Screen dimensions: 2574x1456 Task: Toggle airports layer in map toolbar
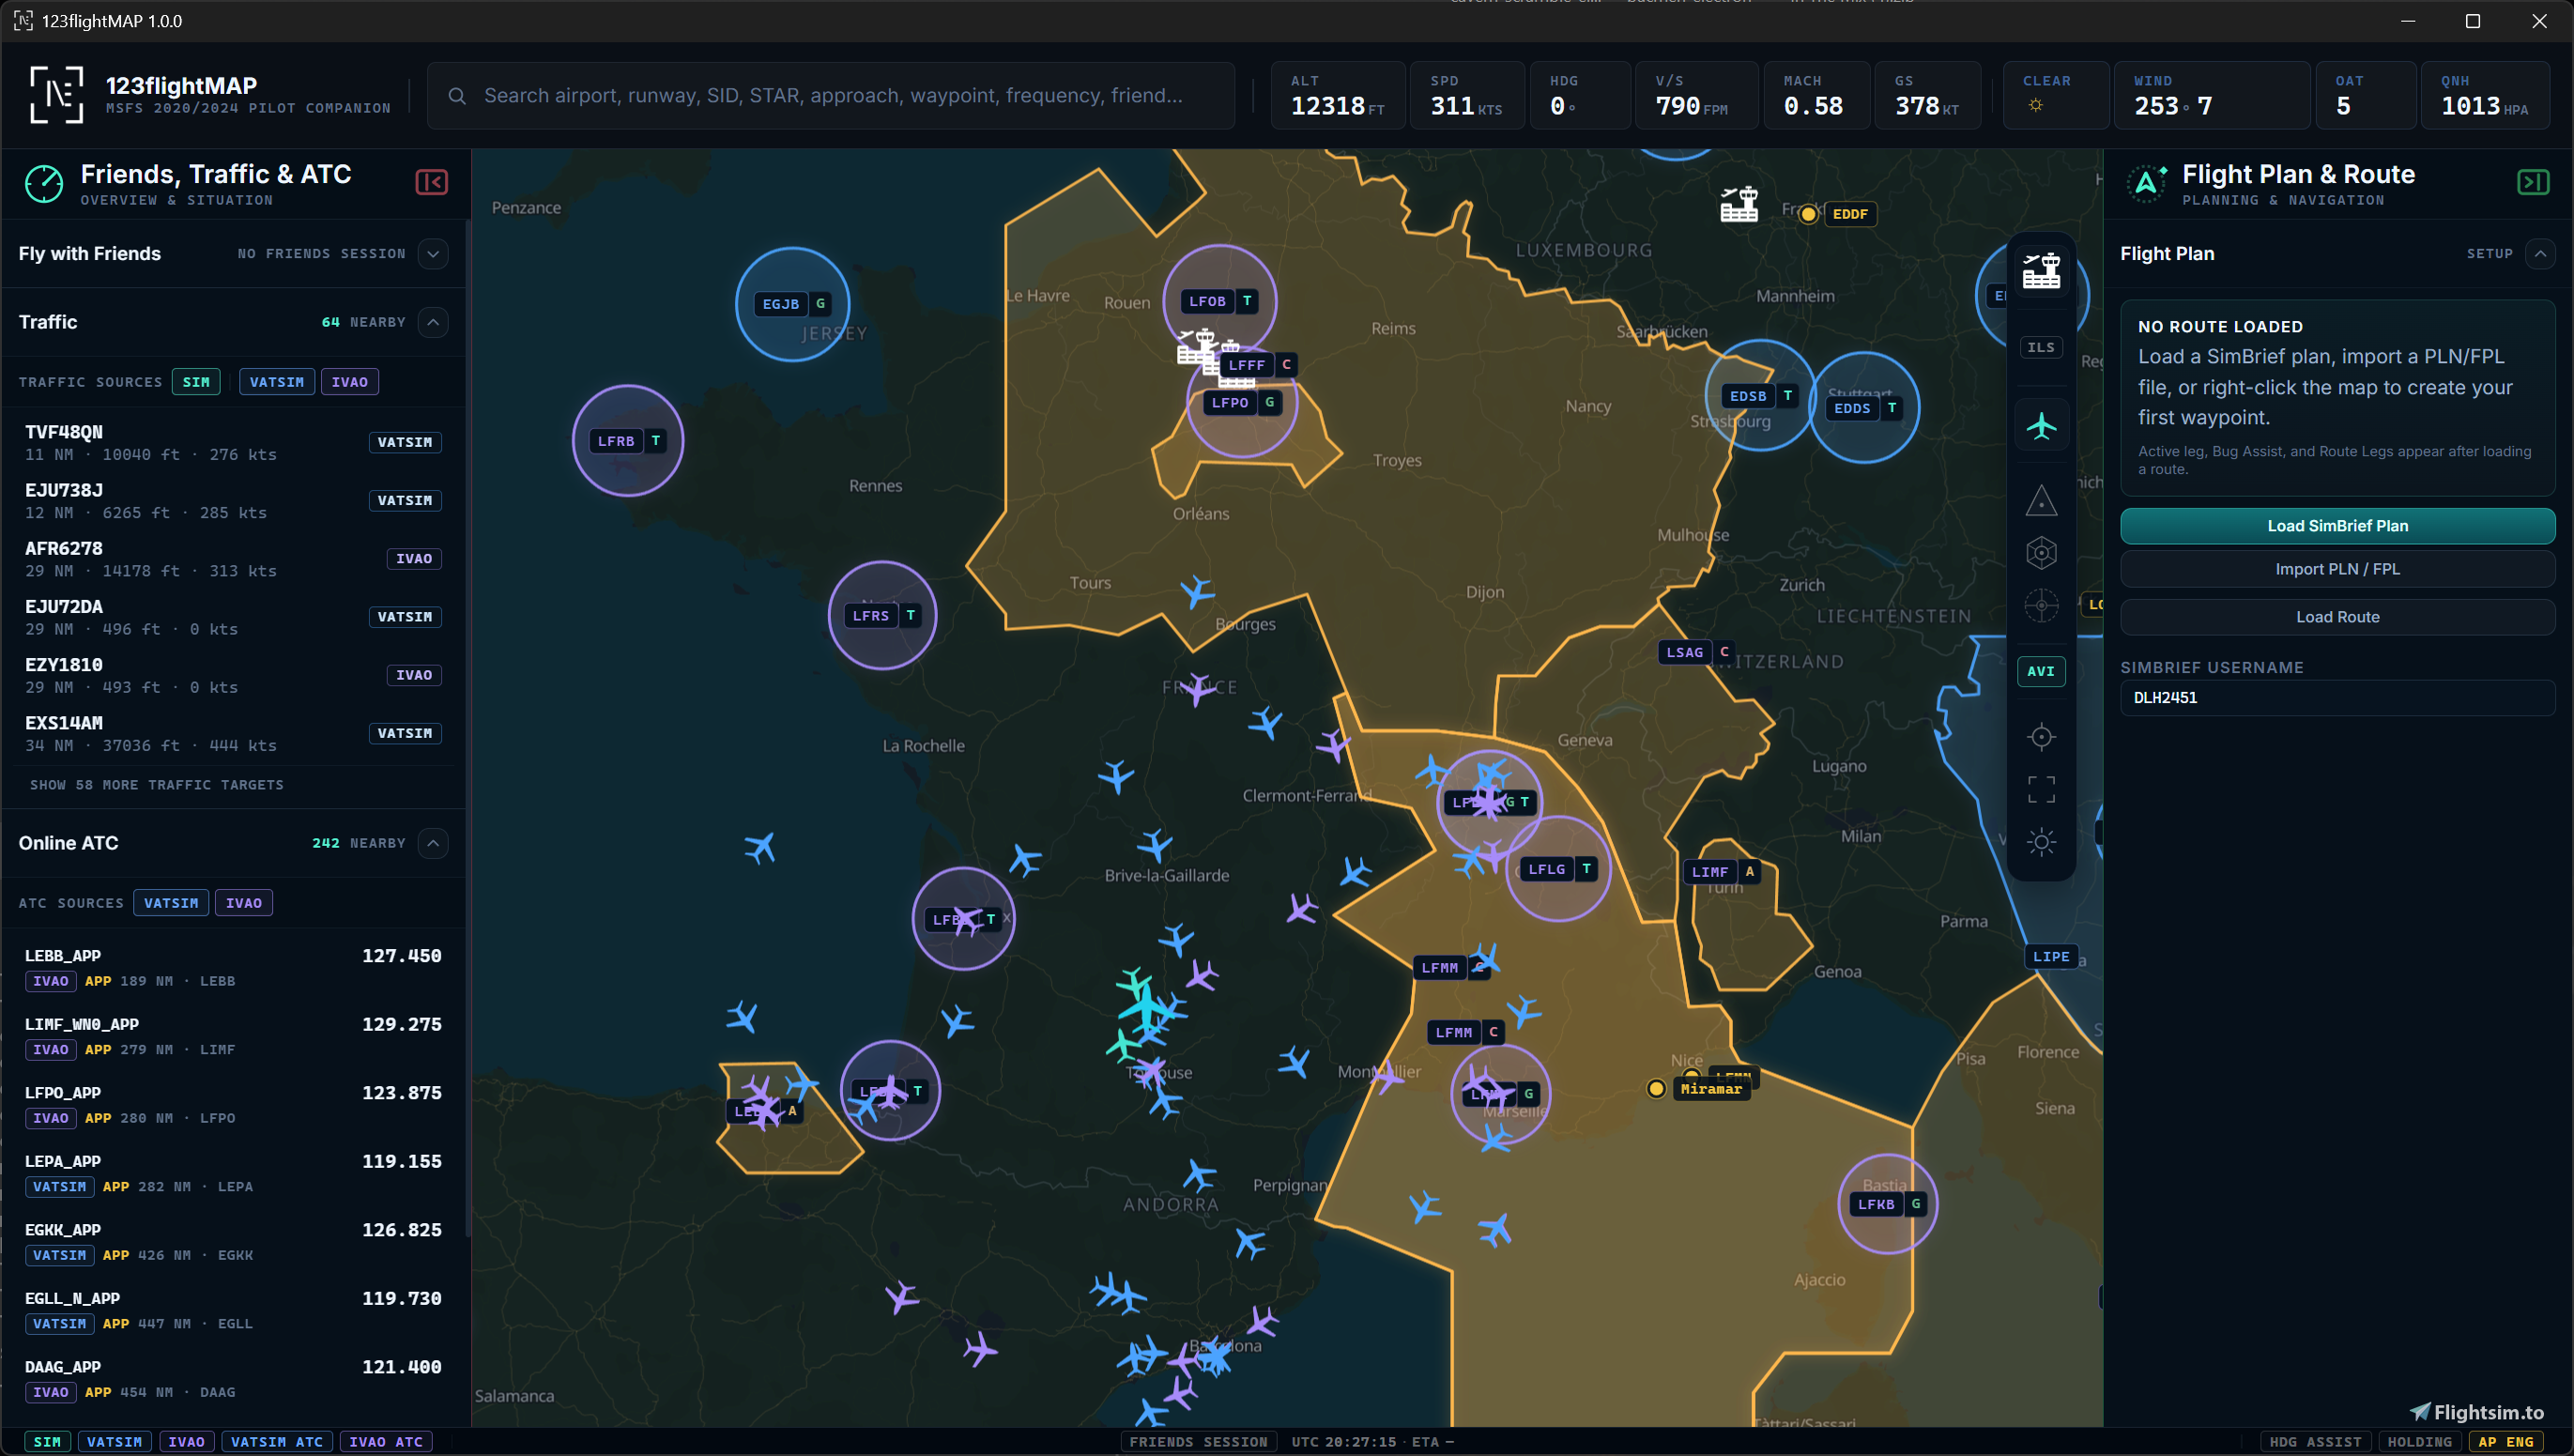(x=2041, y=271)
